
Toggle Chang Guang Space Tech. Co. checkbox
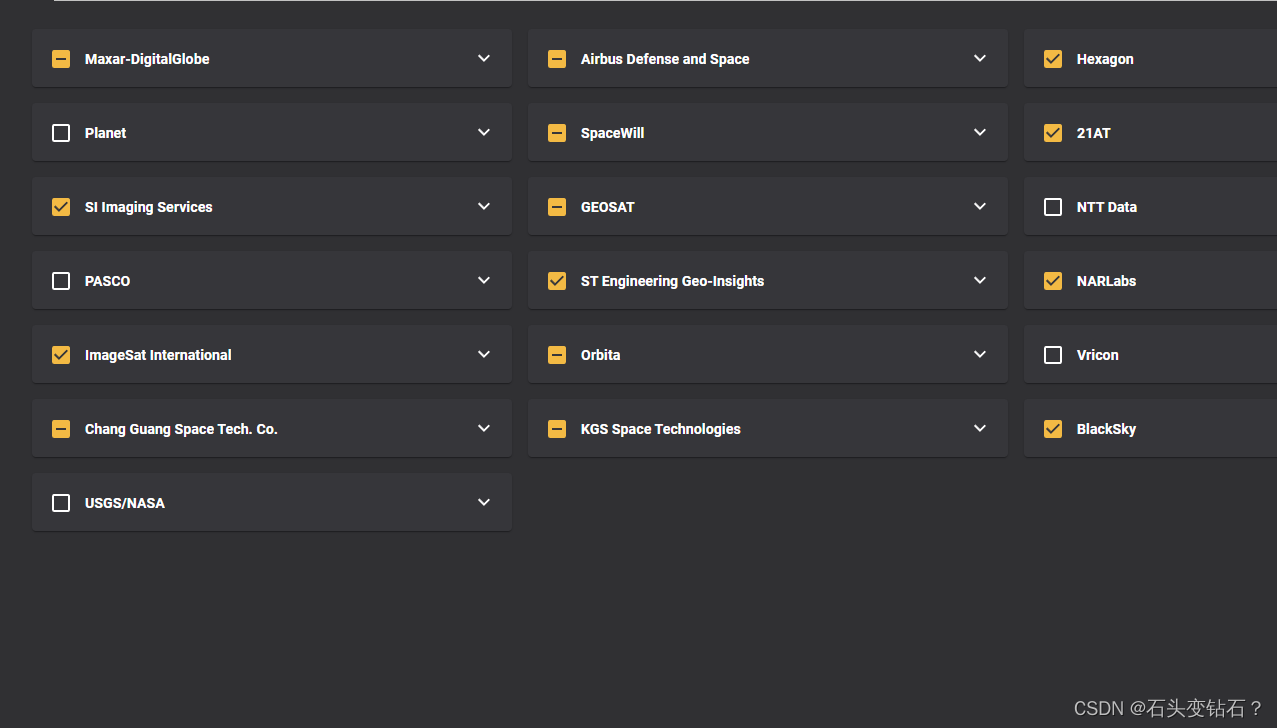[61, 429]
